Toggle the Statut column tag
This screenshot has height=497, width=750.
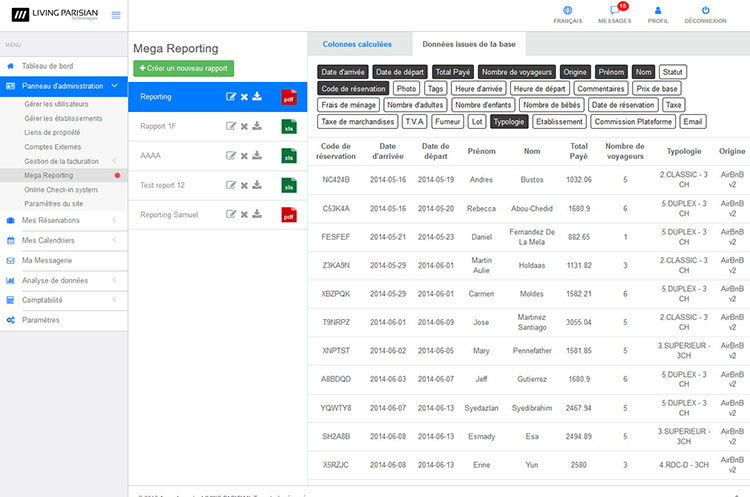pyautogui.click(x=672, y=72)
